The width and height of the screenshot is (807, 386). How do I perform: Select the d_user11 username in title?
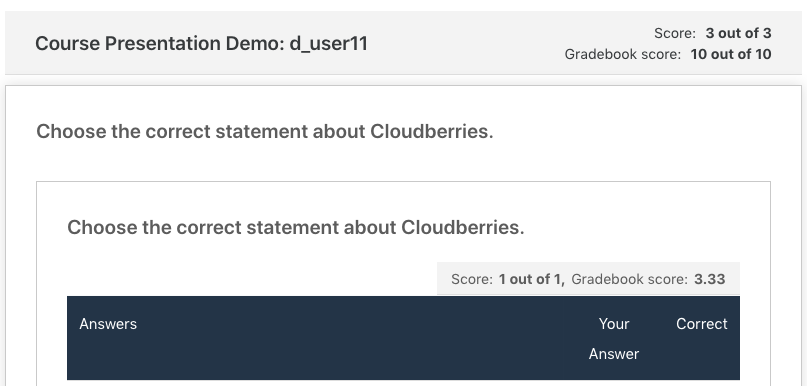coord(329,43)
